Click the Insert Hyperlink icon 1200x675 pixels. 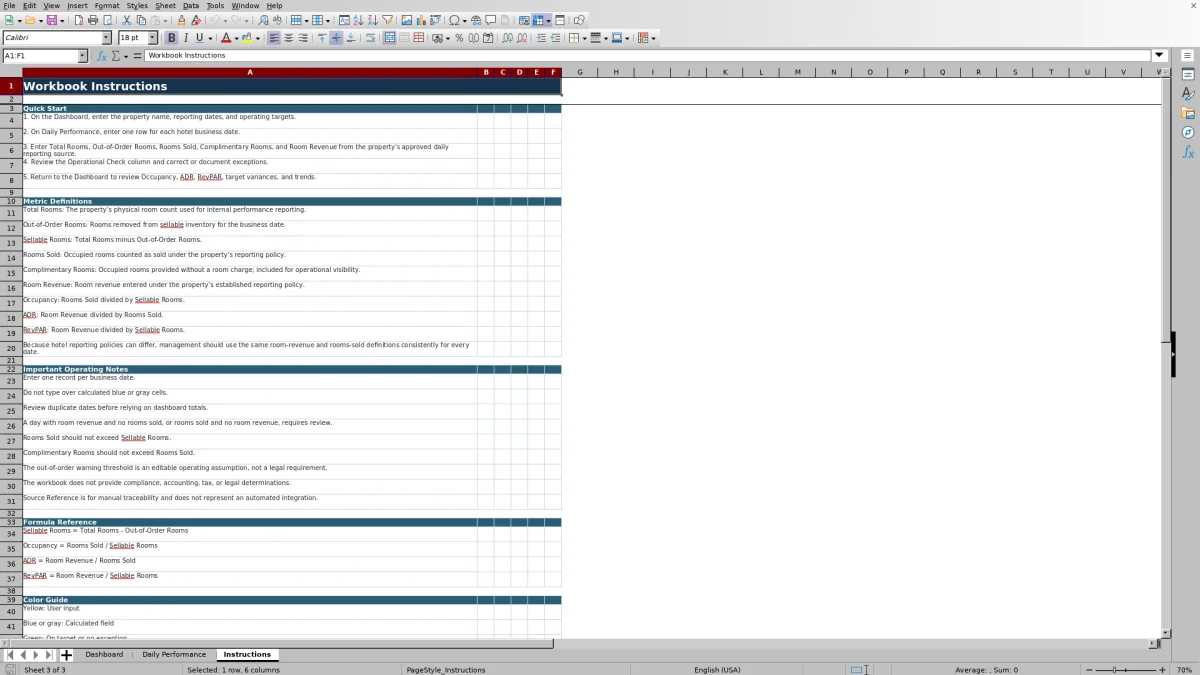point(476,20)
